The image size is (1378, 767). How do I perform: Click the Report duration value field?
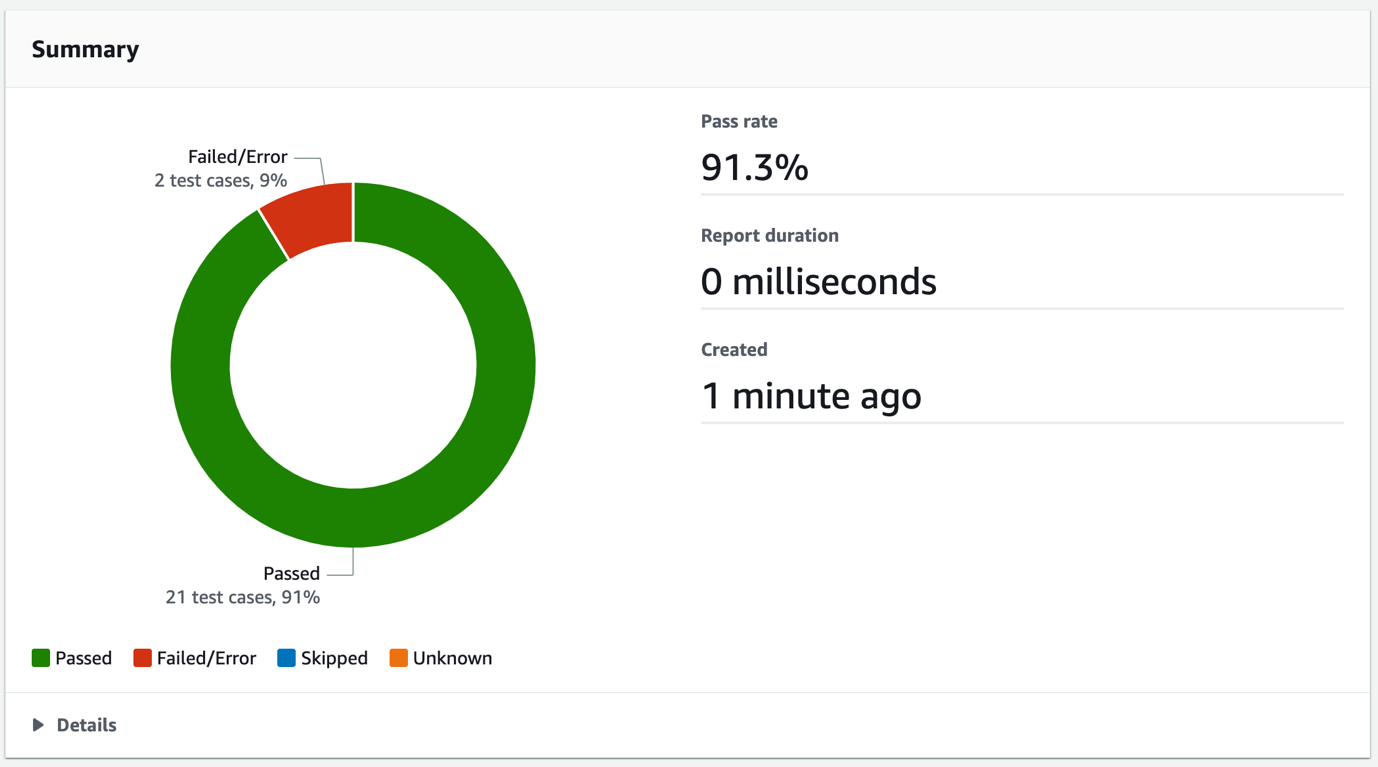(x=818, y=281)
